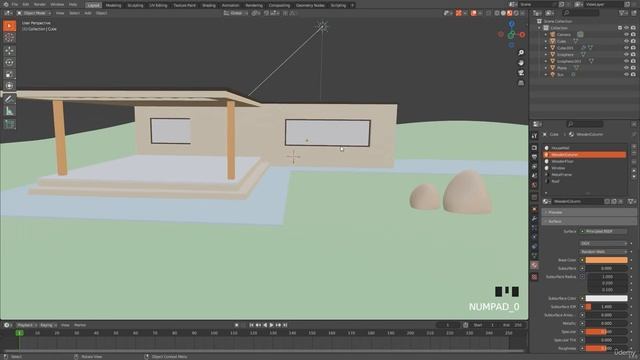Image resolution: width=640 pixels, height=360 pixels.
Task: Open the File menu
Action: (15, 4)
